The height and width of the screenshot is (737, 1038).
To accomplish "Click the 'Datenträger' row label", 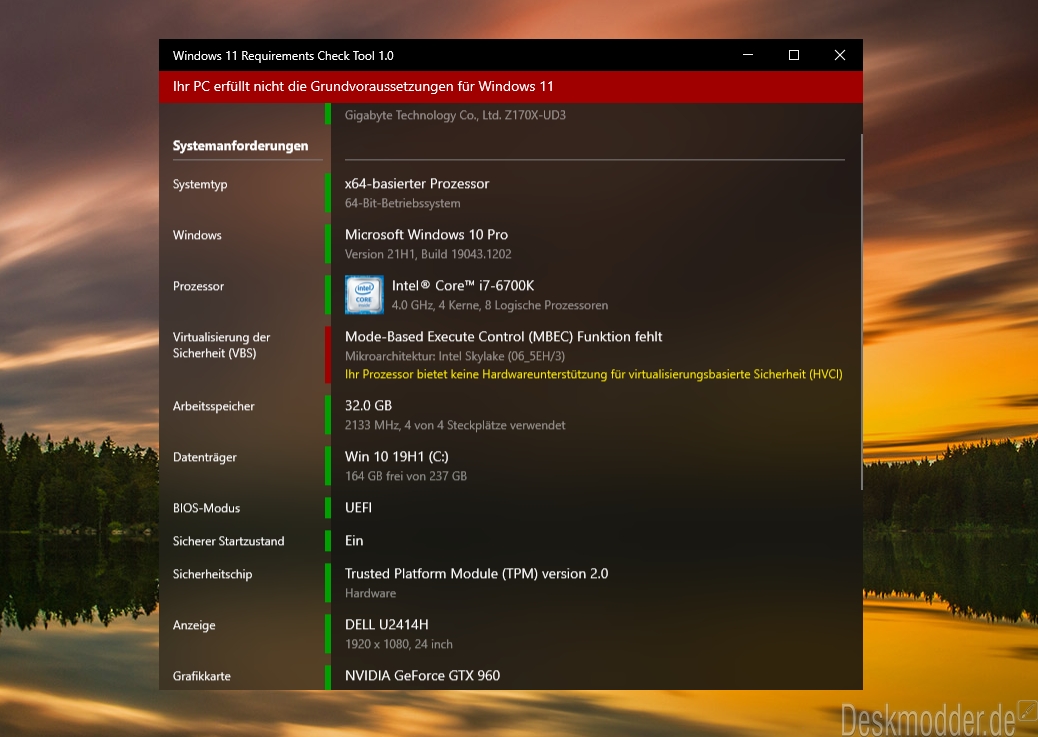I will [x=205, y=457].
